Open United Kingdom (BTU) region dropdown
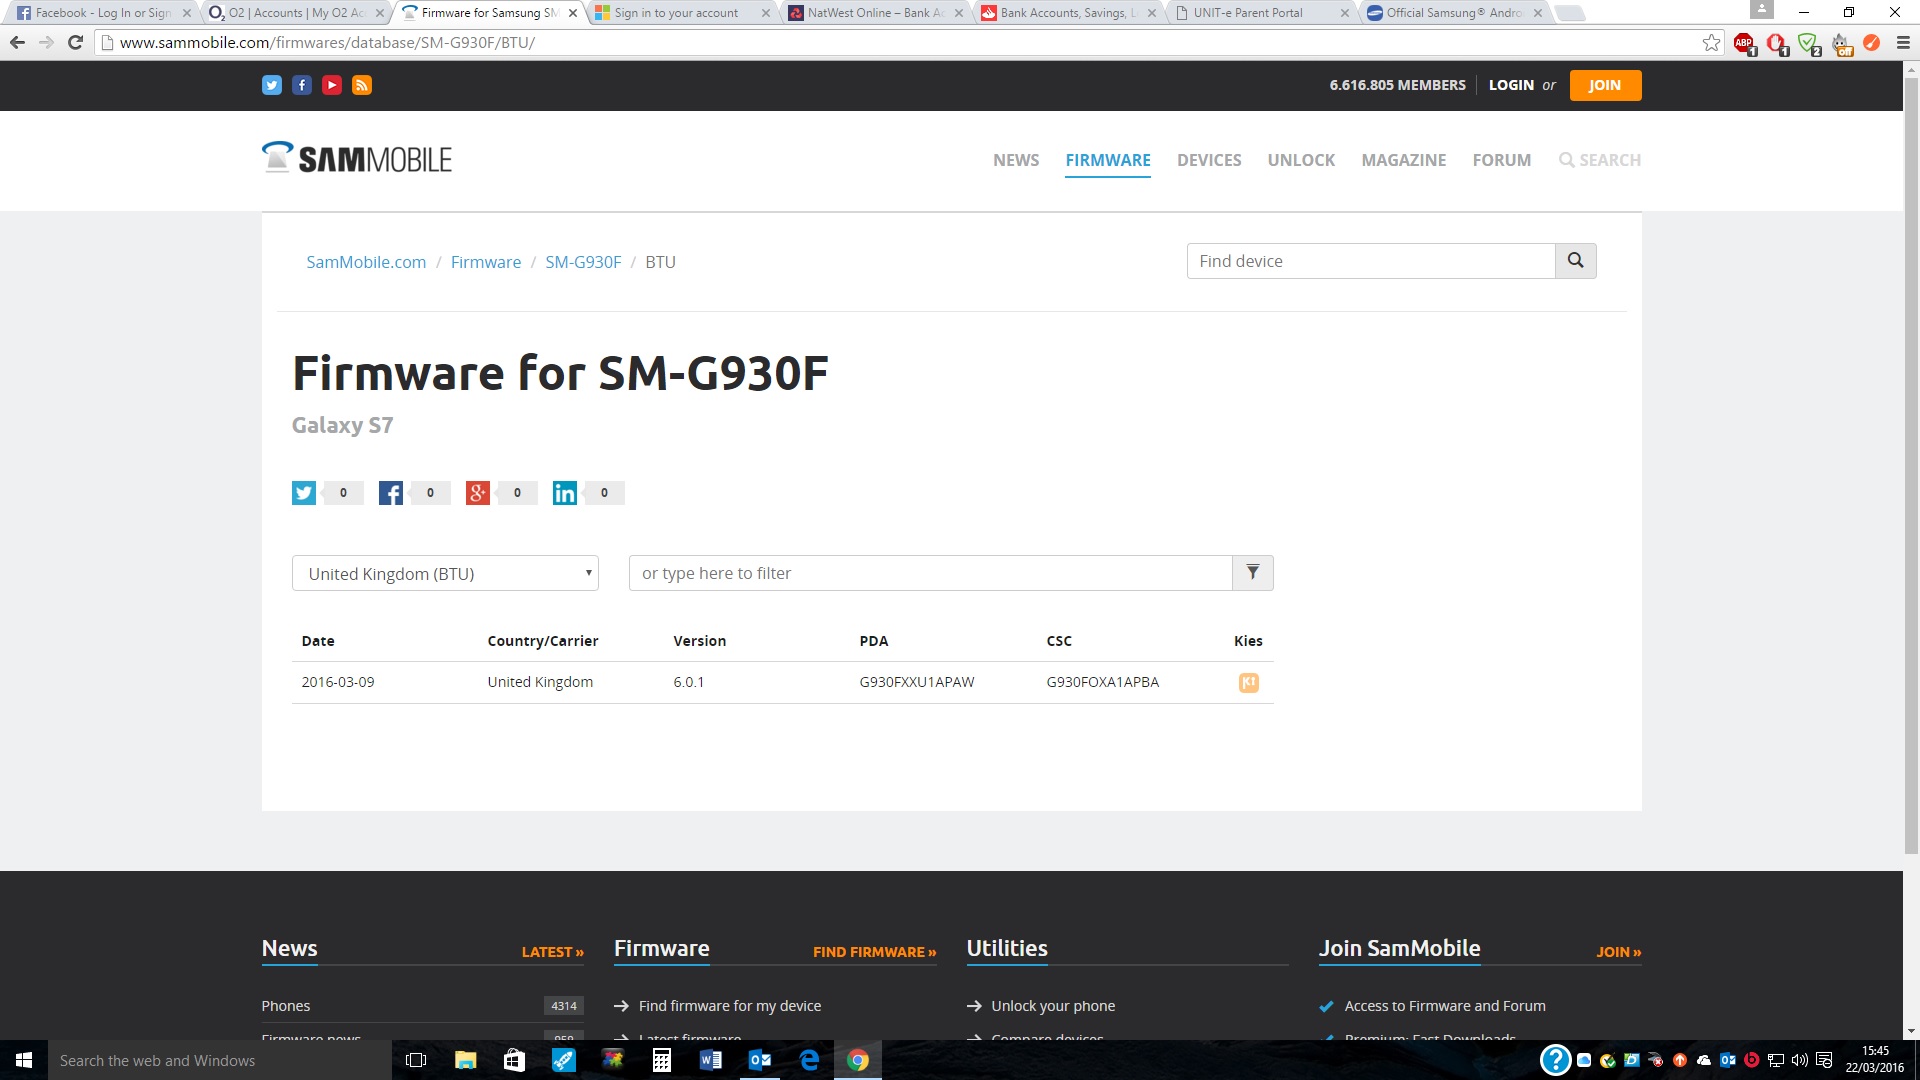Image resolution: width=1920 pixels, height=1080 pixels. [445, 573]
